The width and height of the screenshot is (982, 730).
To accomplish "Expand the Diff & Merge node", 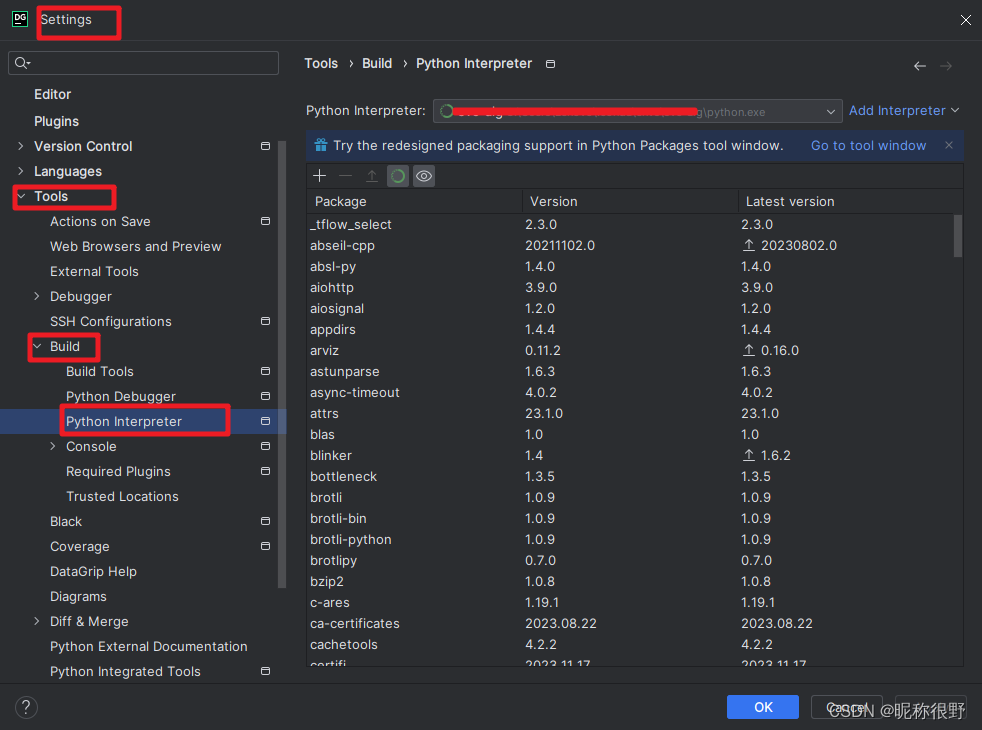I will (x=37, y=621).
